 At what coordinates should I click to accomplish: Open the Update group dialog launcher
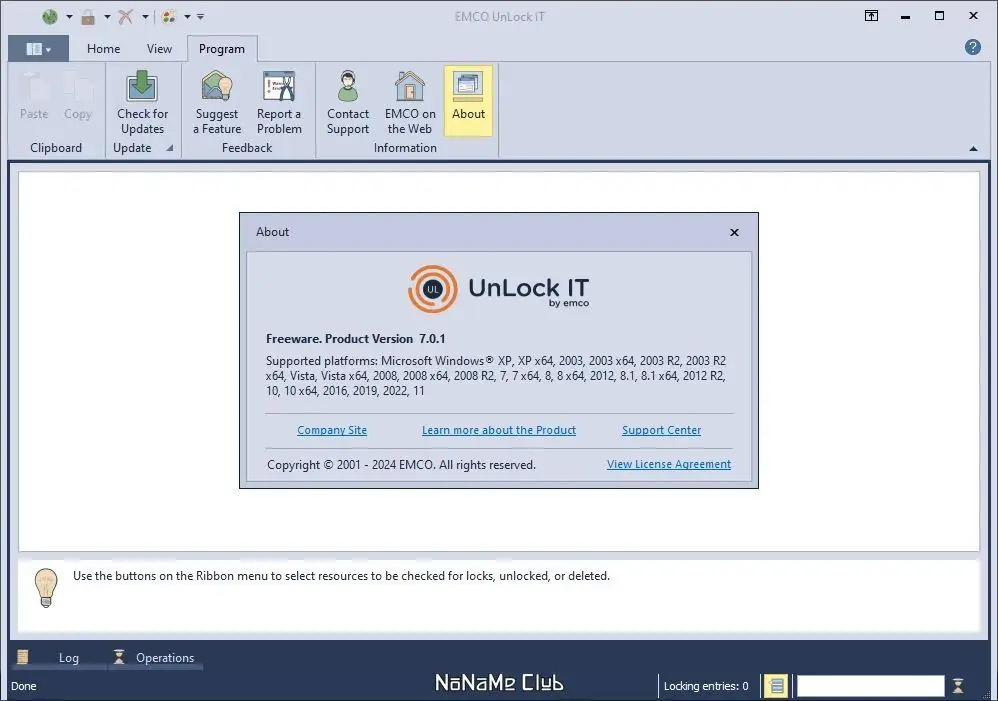(170, 148)
